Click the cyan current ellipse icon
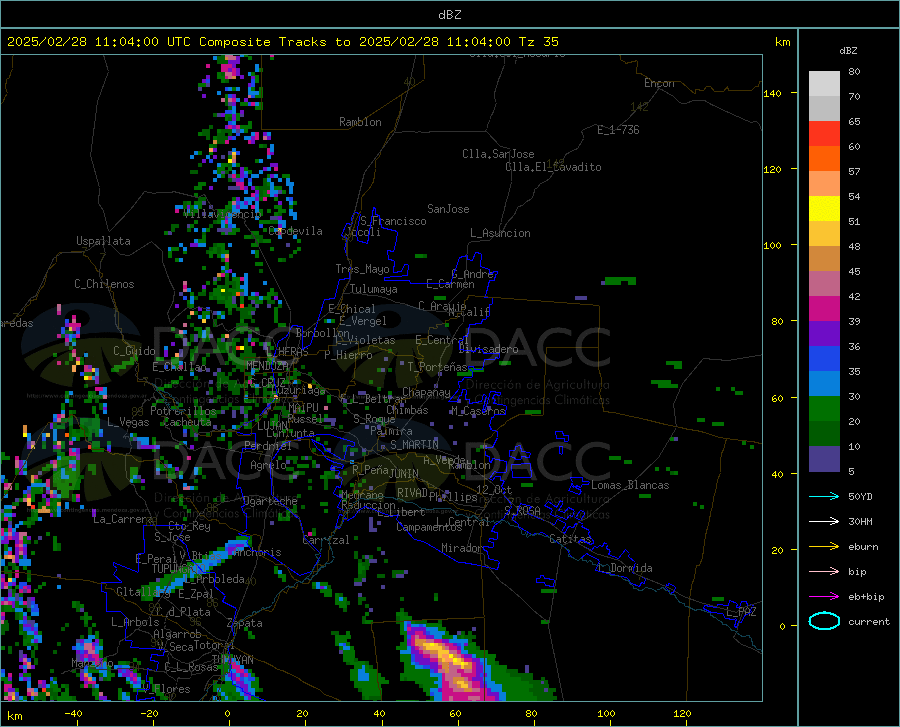The height and width of the screenshot is (727, 900). [824, 621]
